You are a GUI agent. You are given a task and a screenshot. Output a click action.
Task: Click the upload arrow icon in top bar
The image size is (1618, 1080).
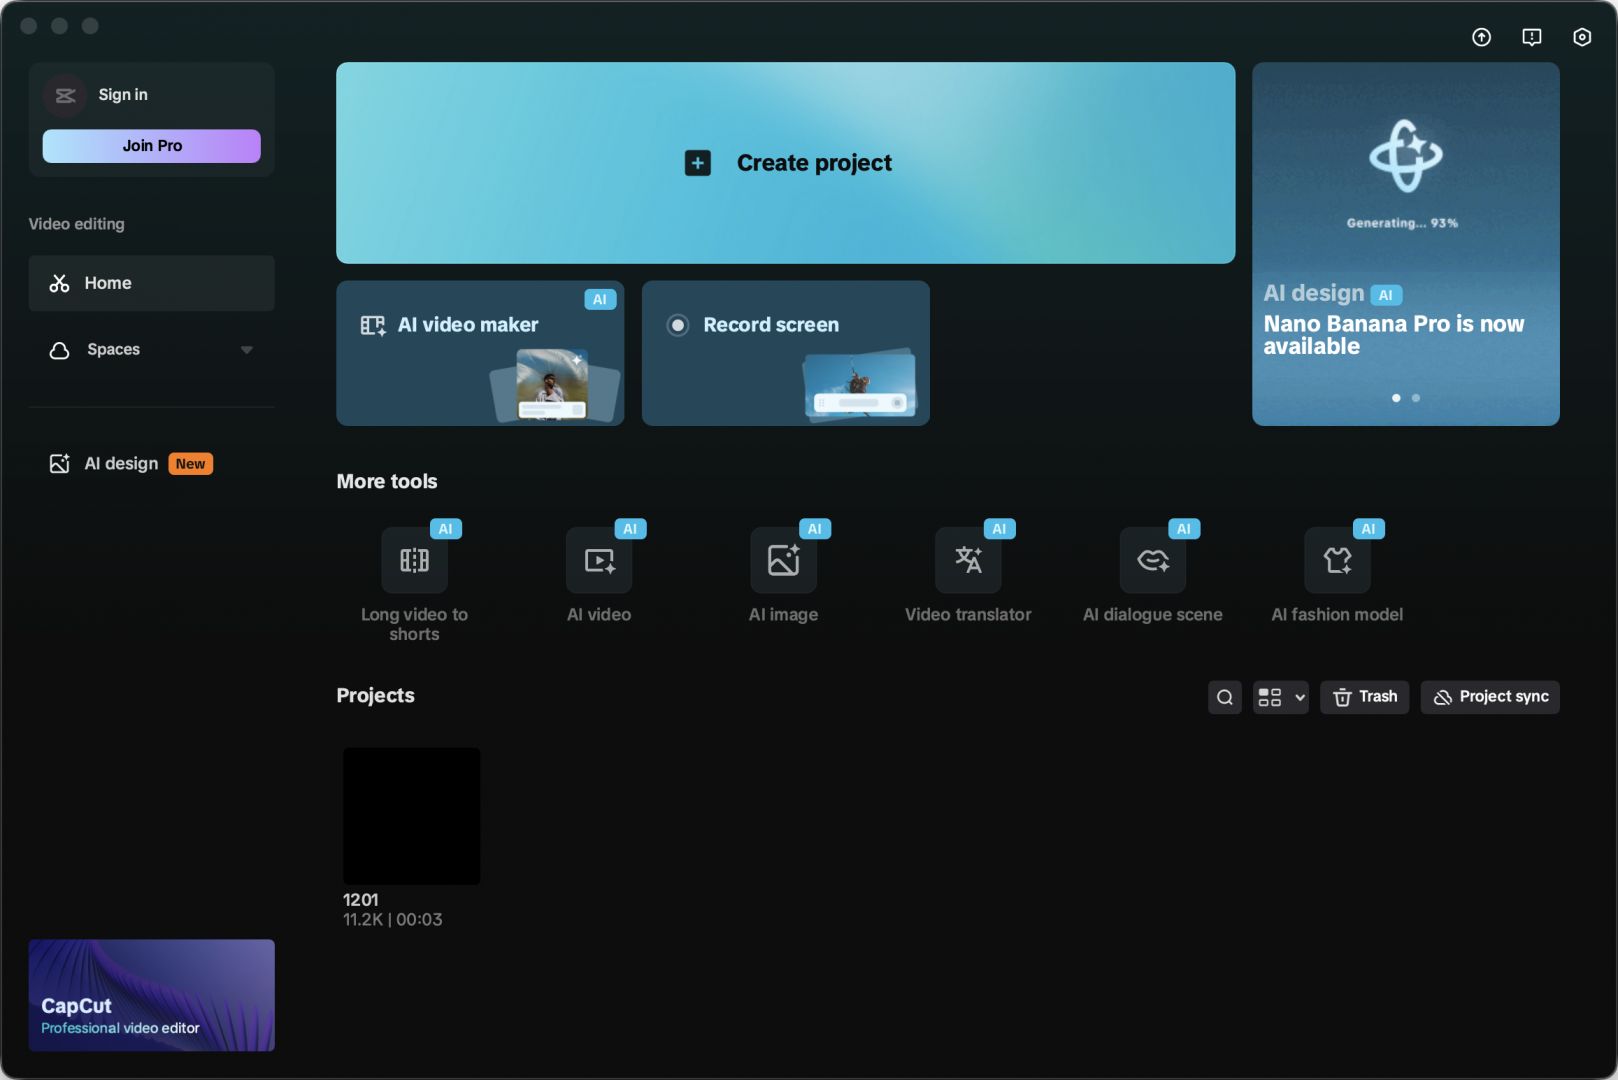1481,37
